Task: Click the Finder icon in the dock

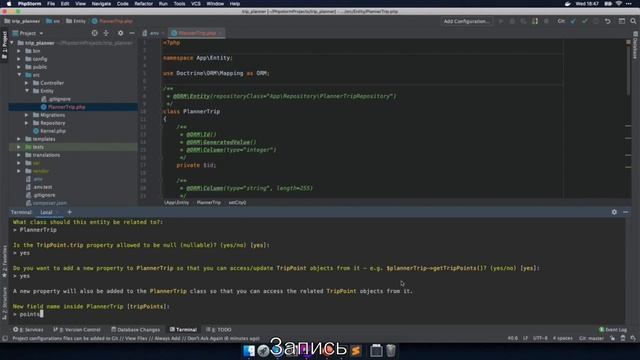Action: (249, 351)
